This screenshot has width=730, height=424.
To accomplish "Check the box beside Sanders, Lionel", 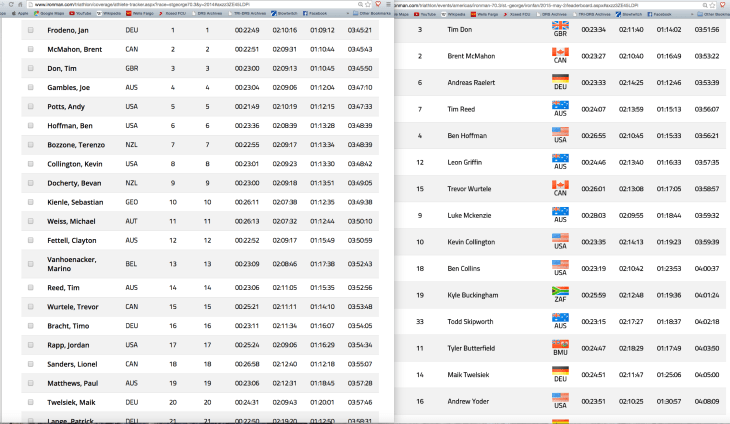I will [x=30, y=364].
